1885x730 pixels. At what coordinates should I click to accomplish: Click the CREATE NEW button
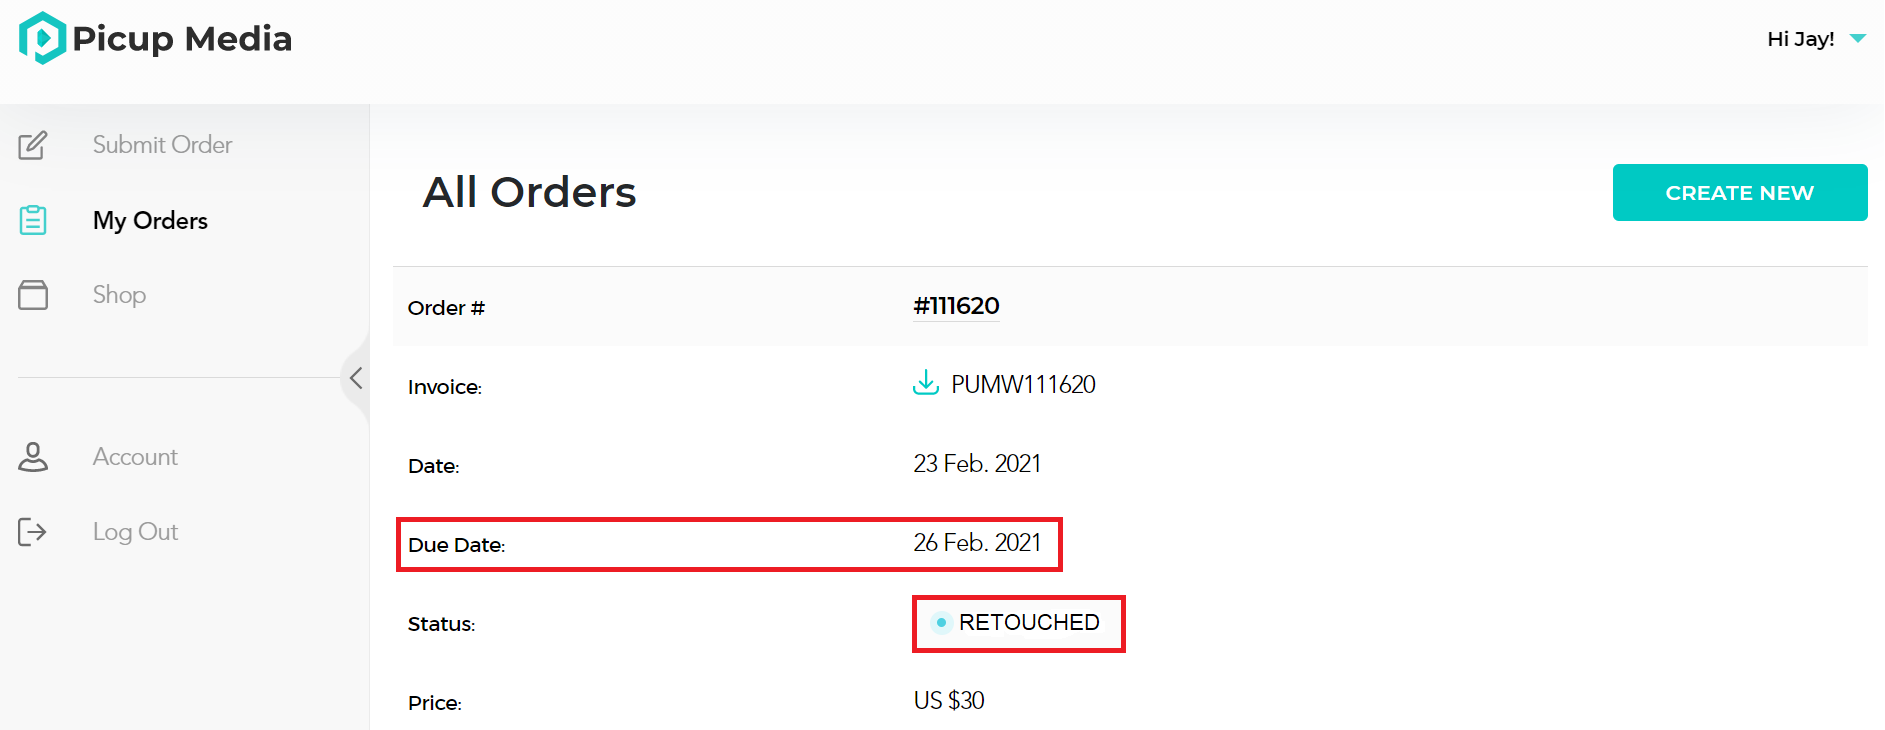(x=1740, y=192)
